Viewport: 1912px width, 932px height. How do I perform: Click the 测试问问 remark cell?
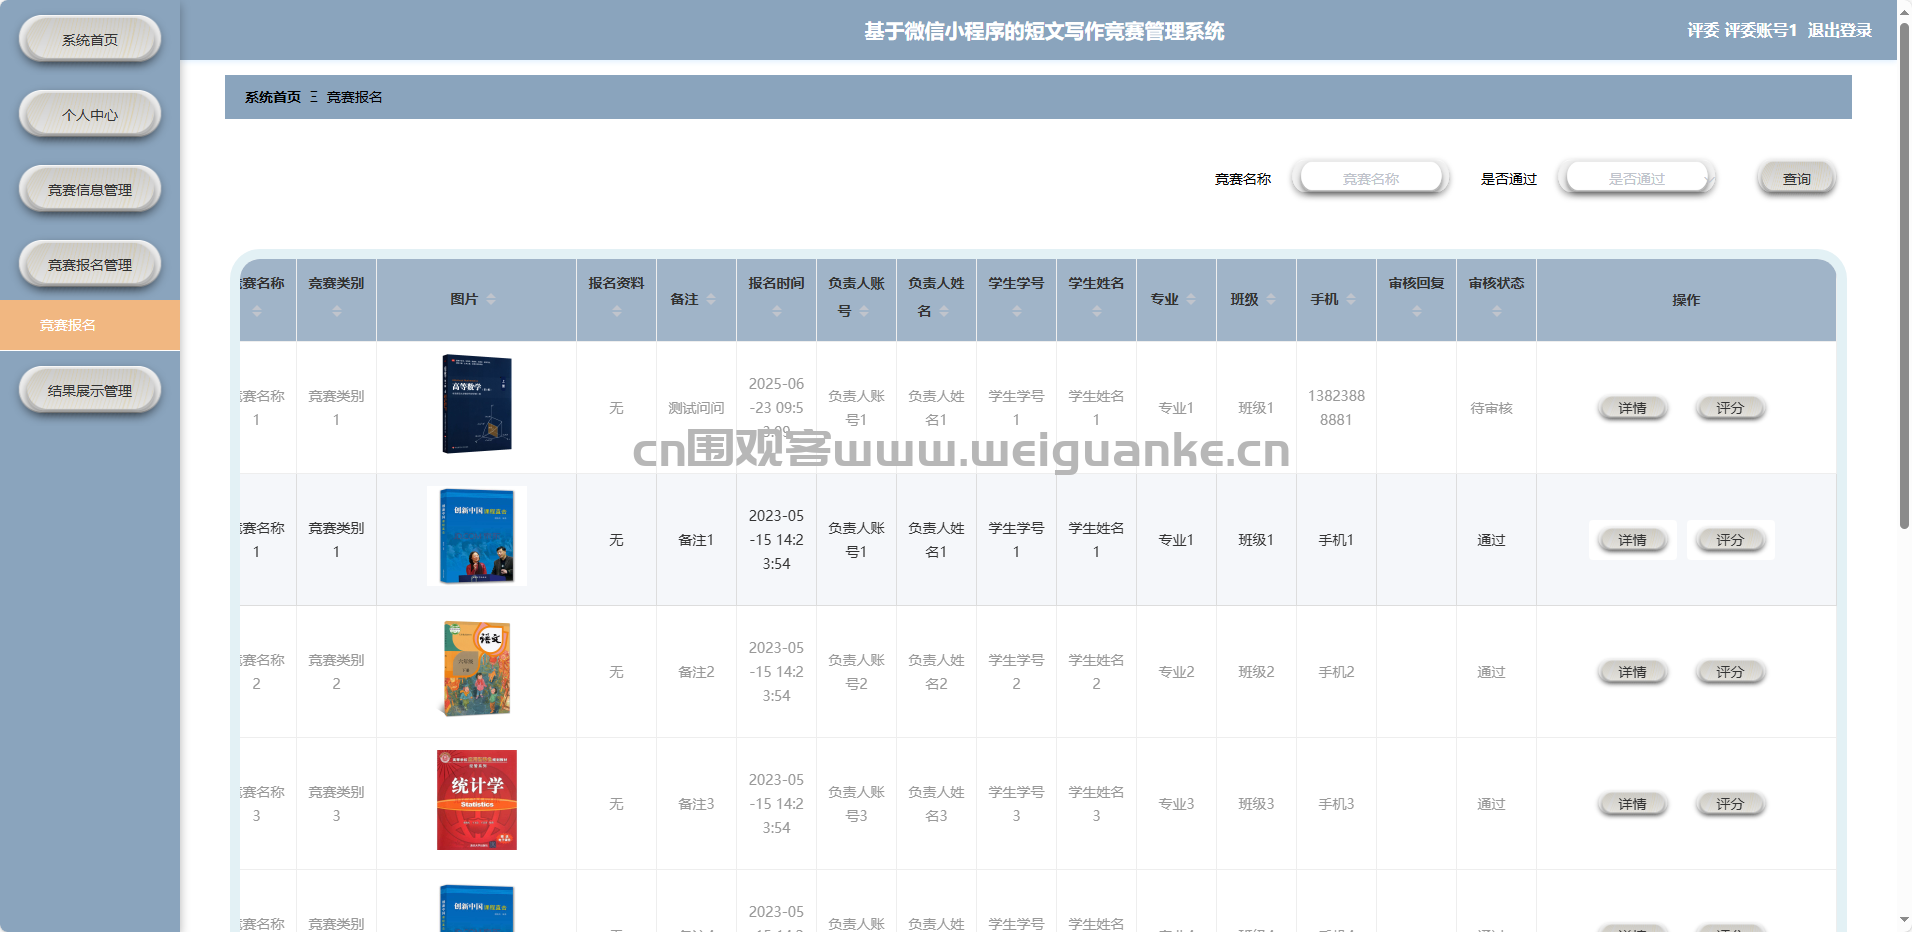(696, 408)
